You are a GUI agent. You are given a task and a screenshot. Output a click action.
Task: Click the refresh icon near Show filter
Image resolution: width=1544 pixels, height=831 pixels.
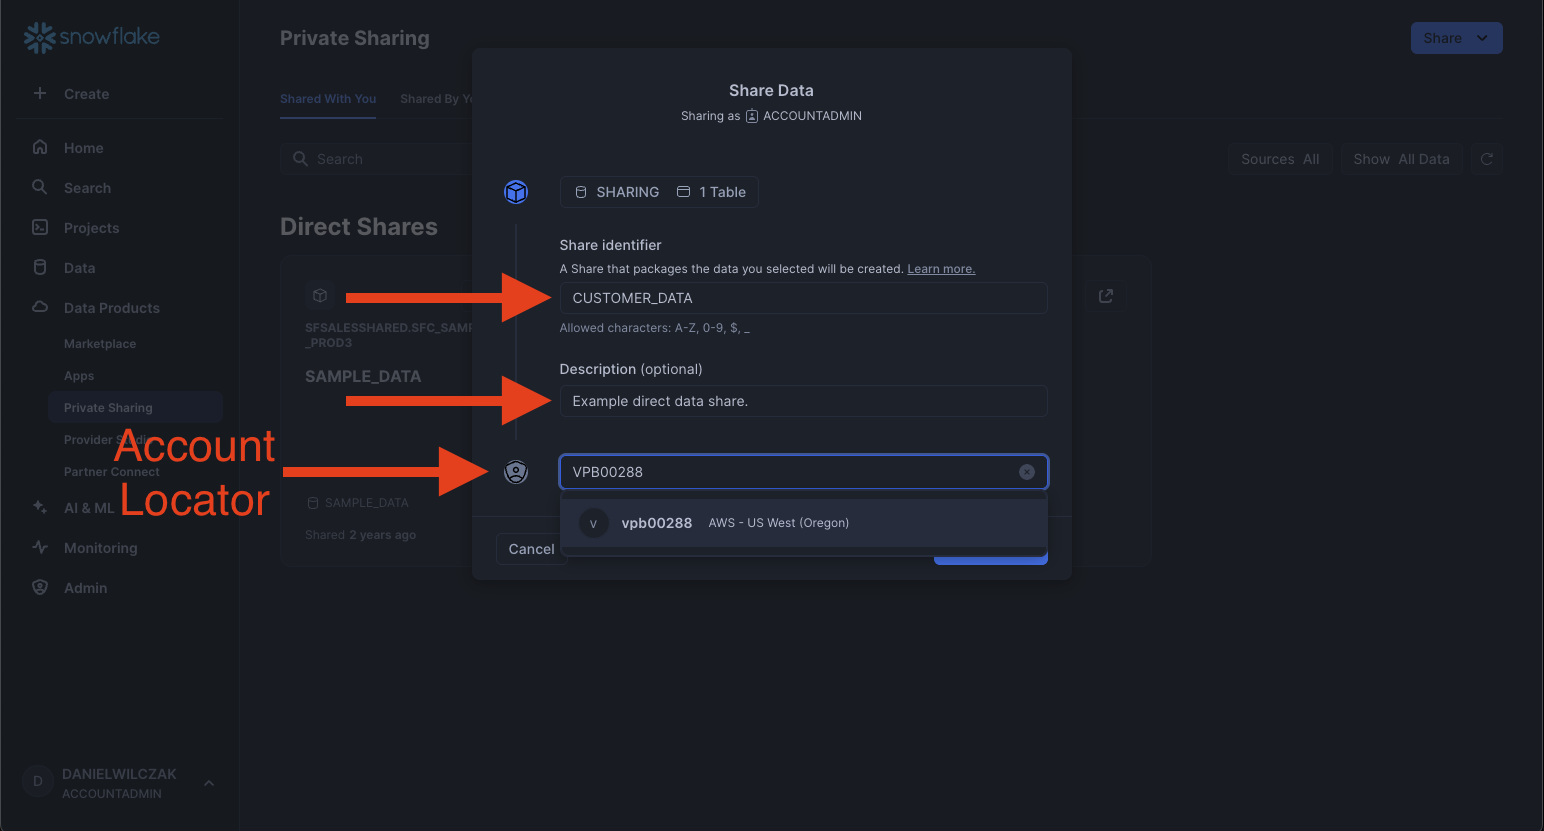[1487, 159]
